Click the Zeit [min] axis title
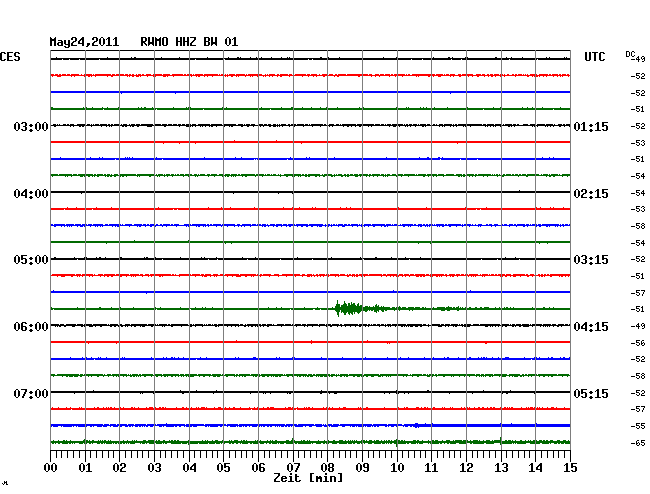The width and height of the screenshot is (650, 494). click(x=308, y=478)
